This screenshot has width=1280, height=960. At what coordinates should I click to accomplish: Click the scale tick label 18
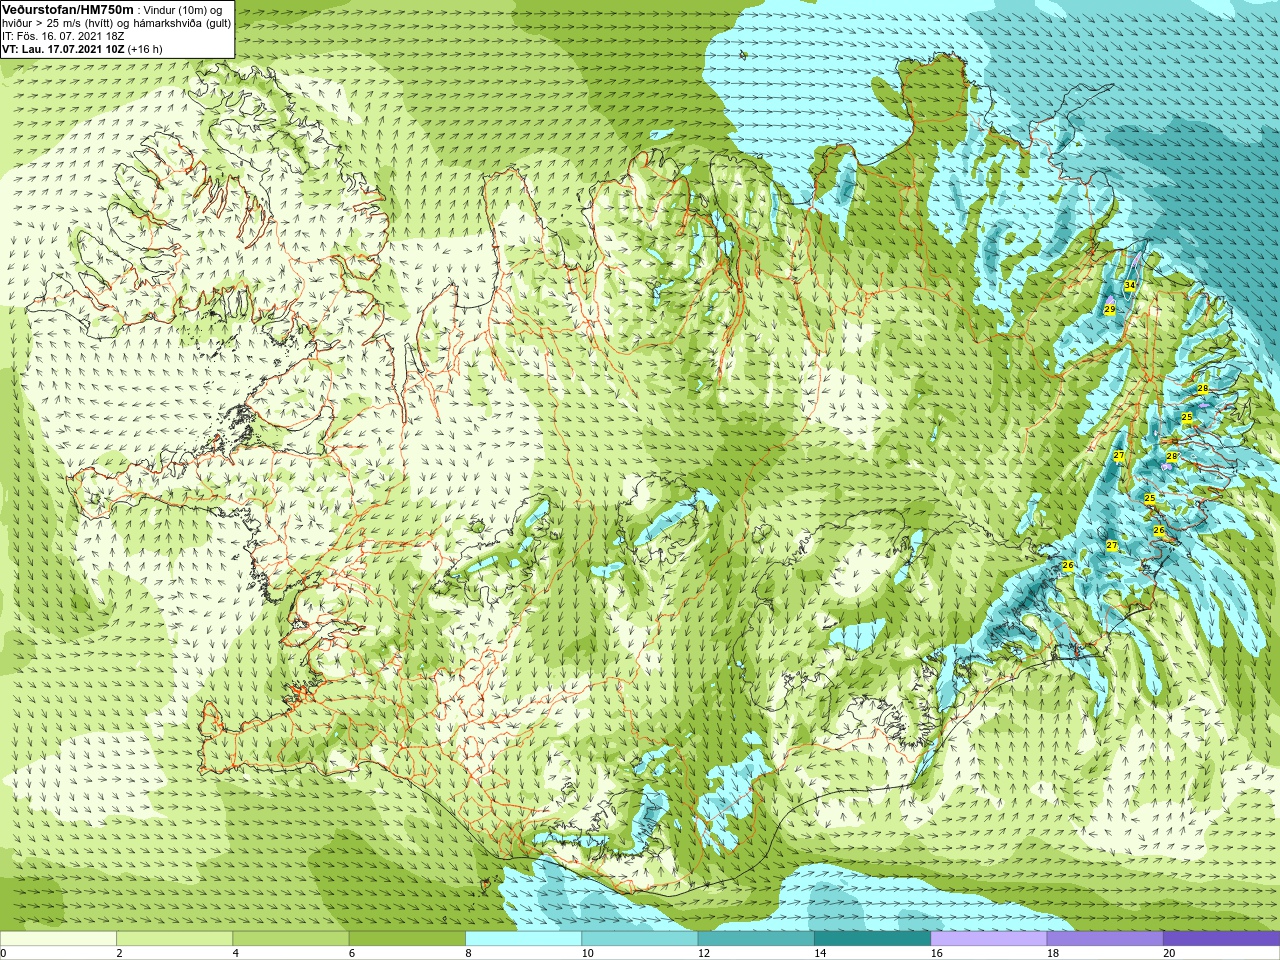pyautogui.click(x=1053, y=953)
